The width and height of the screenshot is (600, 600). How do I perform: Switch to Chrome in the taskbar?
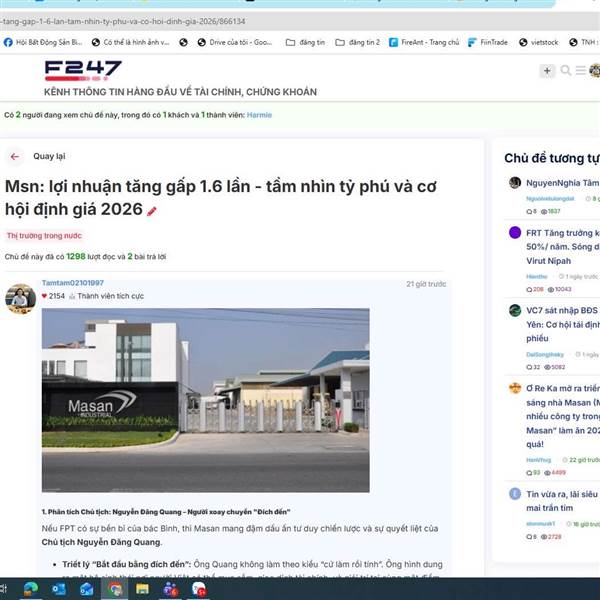(x=114, y=589)
